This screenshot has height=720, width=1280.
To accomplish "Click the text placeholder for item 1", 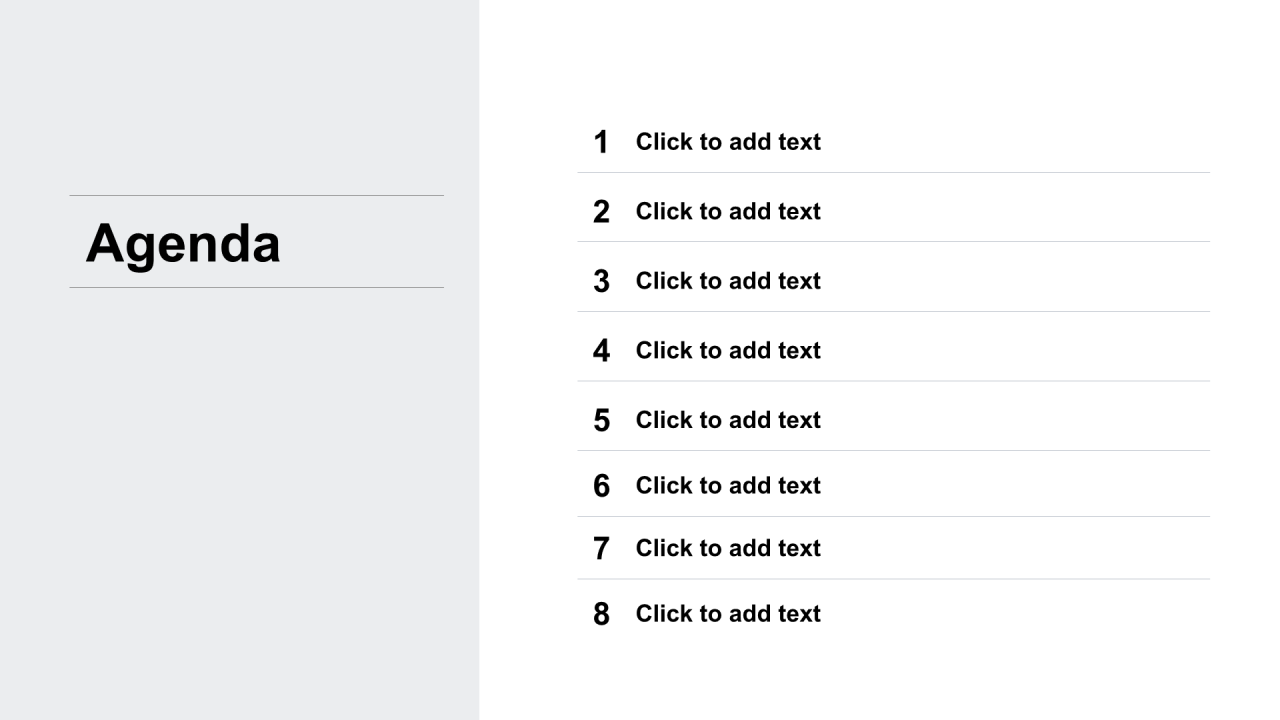I will (x=728, y=142).
